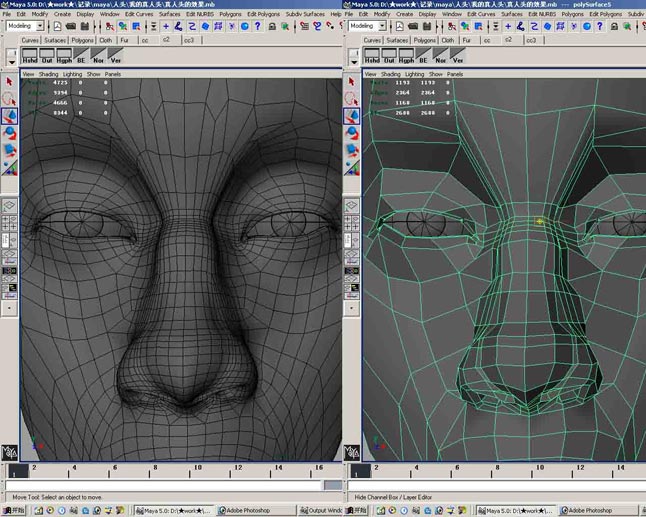Click highlight selection mode icon, left window

click(285, 26)
